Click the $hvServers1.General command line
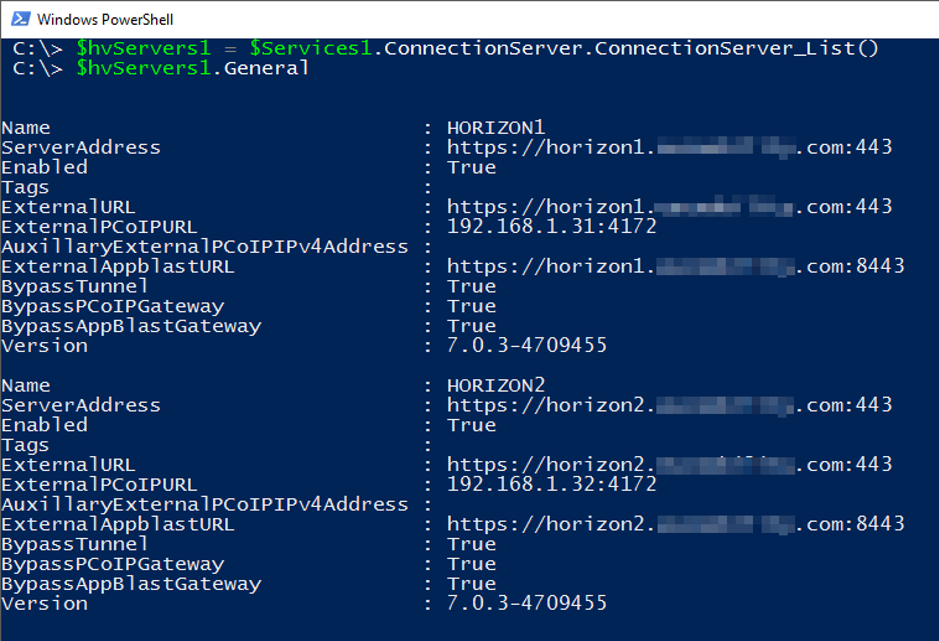 pos(192,68)
